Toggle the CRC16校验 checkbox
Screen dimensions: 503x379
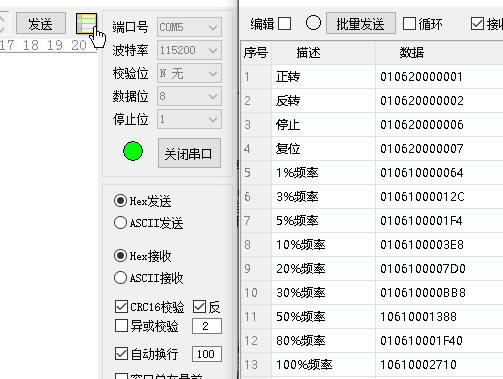[x=121, y=306]
